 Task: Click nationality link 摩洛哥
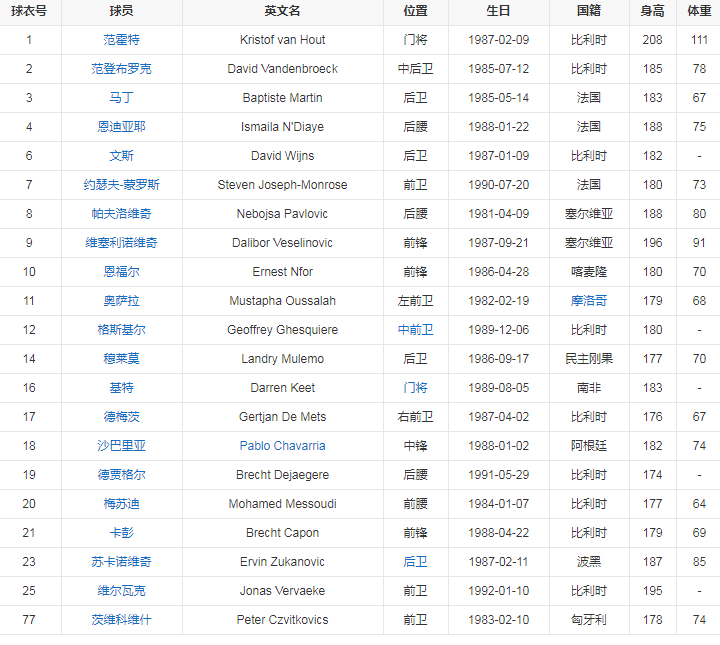pos(588,301)
